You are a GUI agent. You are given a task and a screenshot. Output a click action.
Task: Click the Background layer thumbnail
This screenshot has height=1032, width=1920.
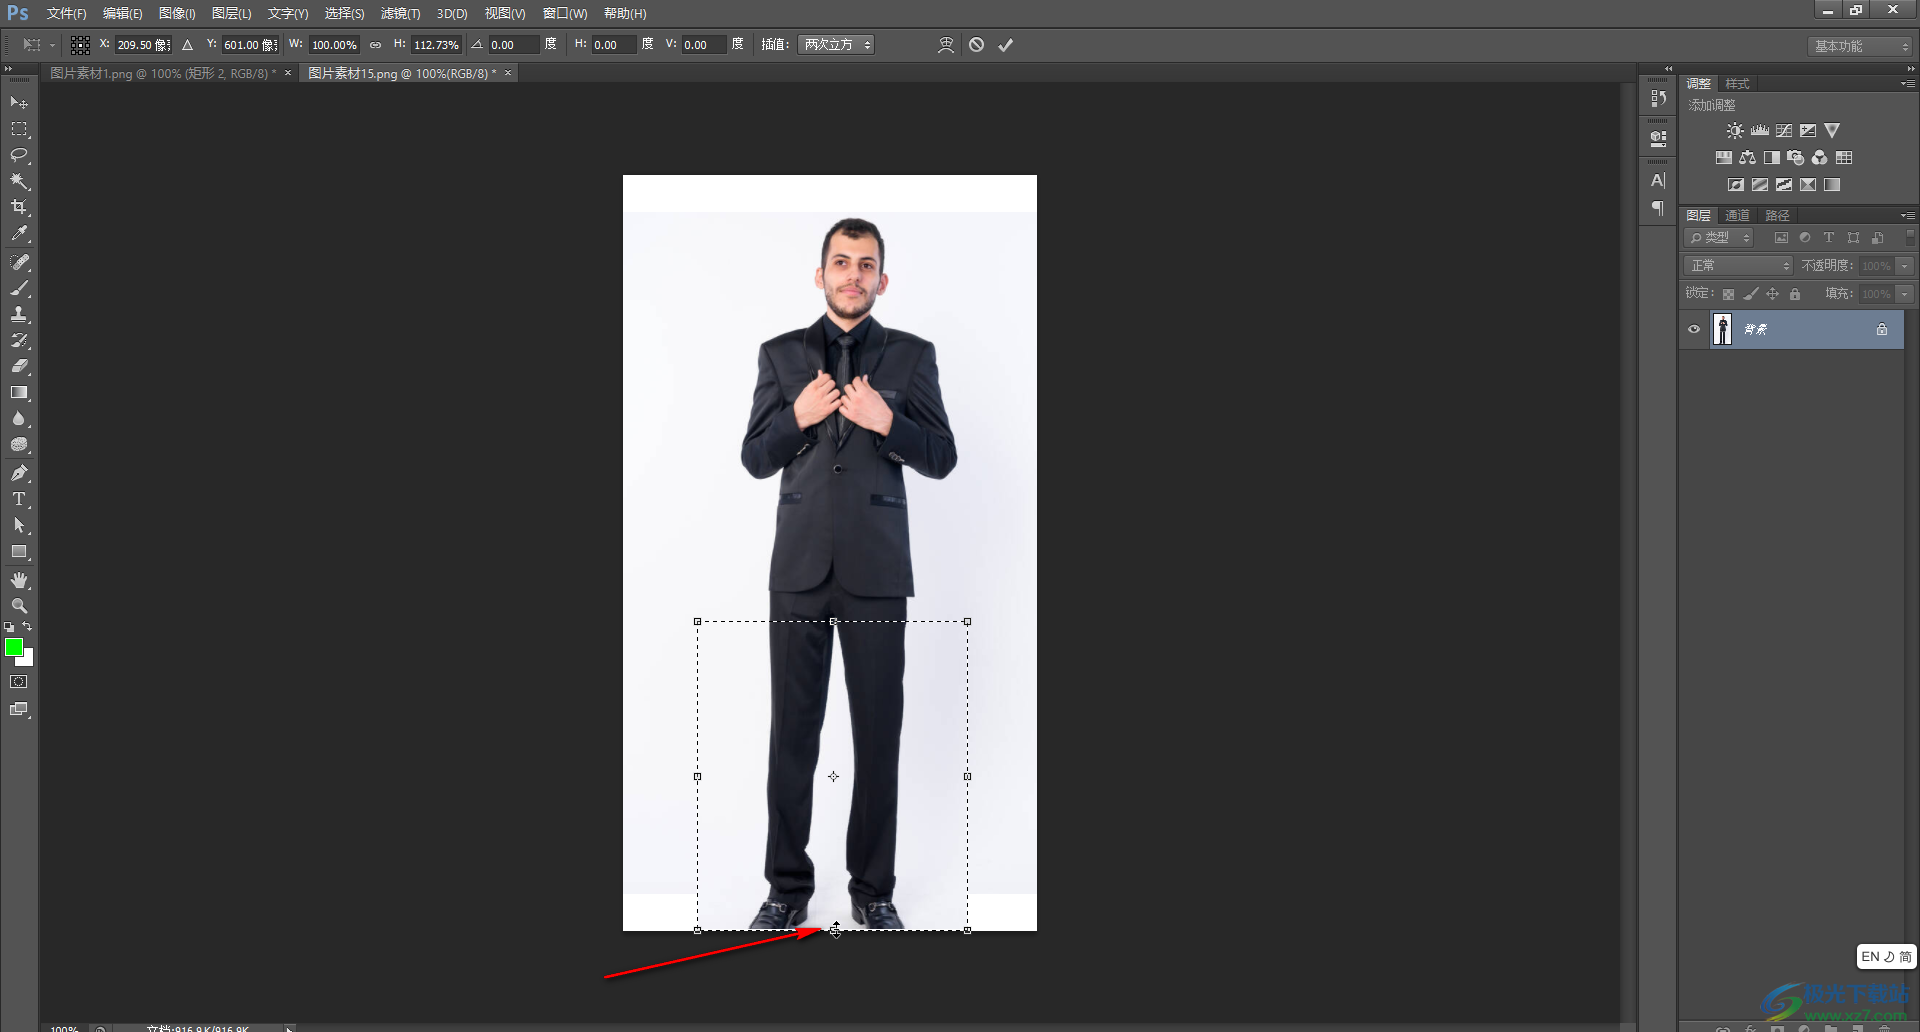pyautogui.click(x=1722, y=329)
